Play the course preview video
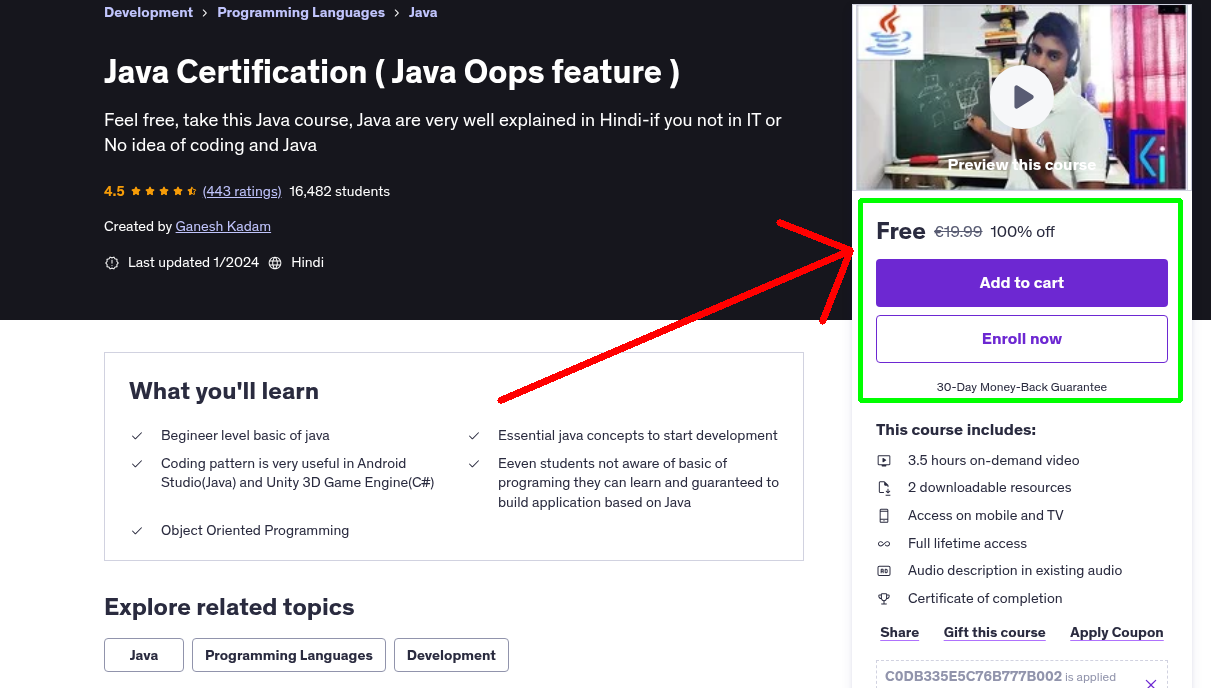This screenshot has width=1211, height=688. 1022,97
